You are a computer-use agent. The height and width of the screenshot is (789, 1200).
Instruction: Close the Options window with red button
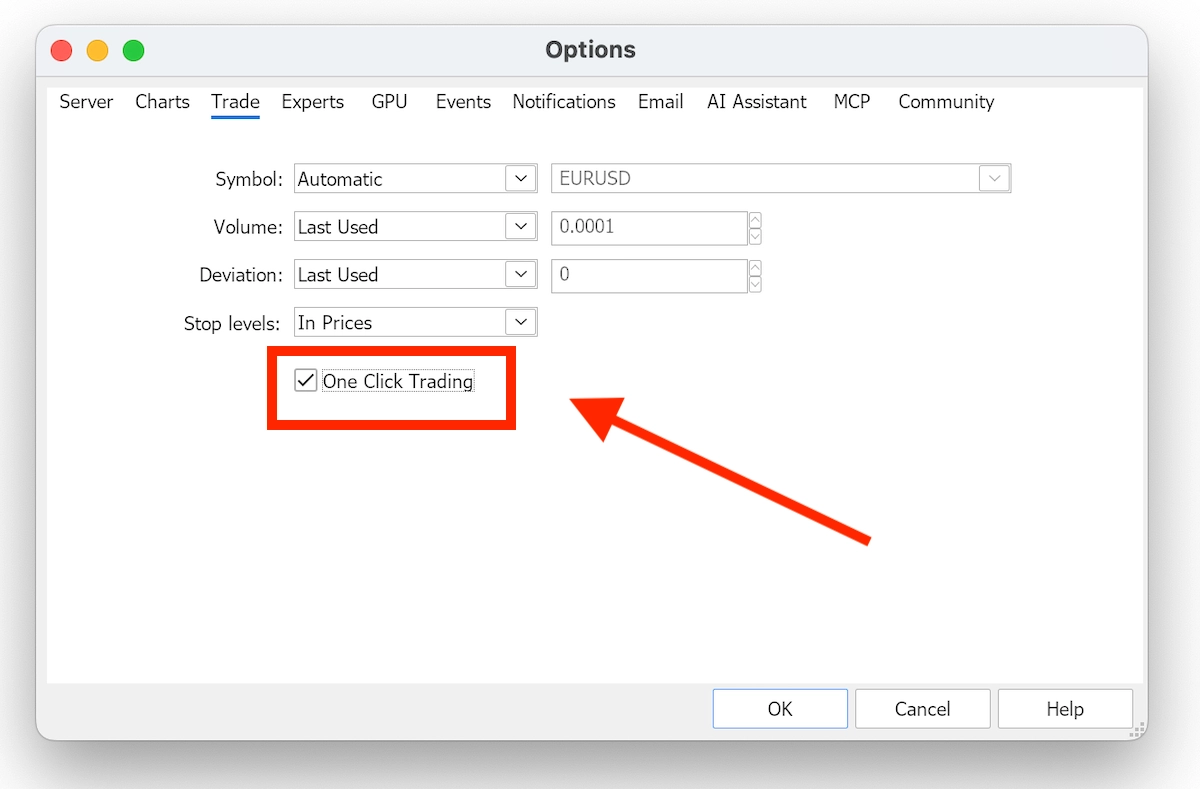62,50
